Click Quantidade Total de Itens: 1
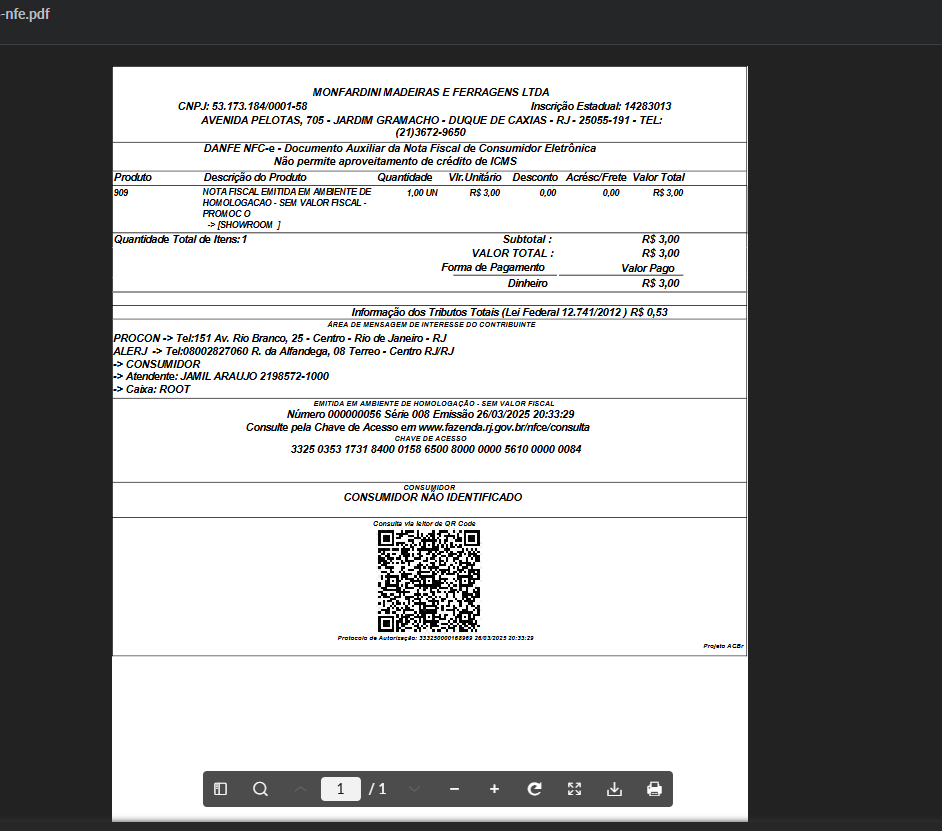942x831 pixels. pos(180,239)
